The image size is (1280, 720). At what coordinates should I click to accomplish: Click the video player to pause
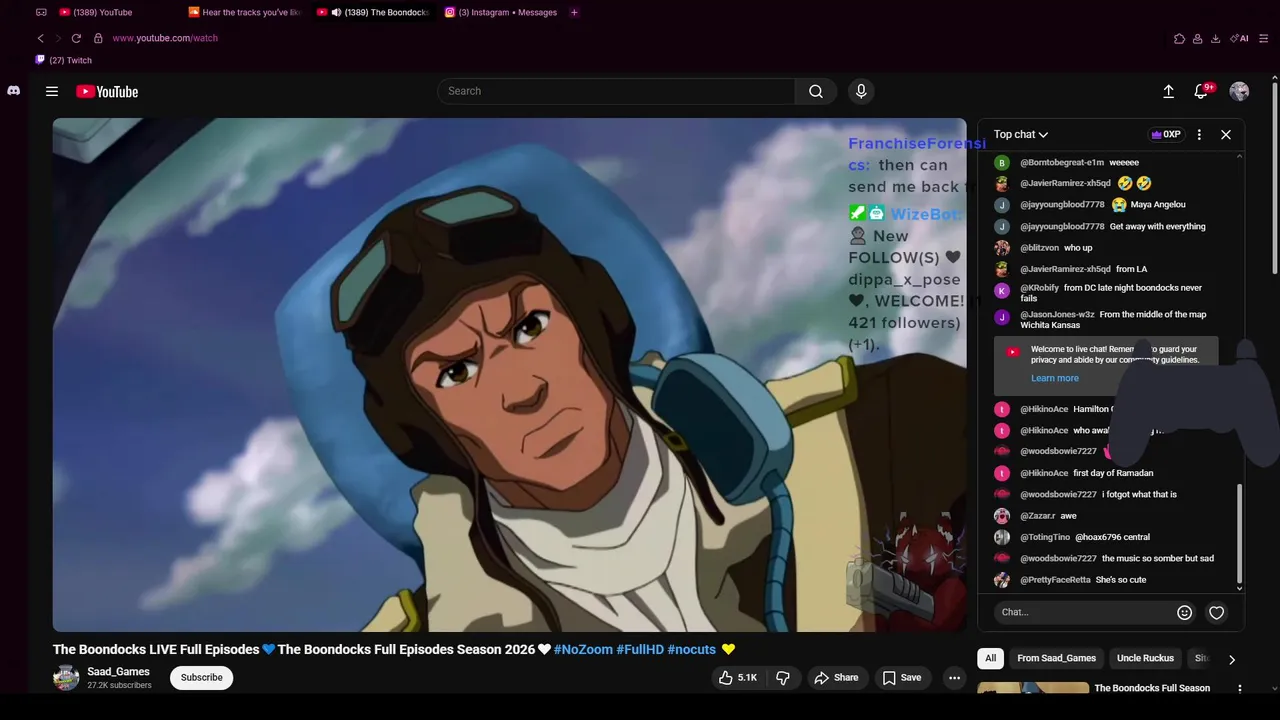(509, 375)
